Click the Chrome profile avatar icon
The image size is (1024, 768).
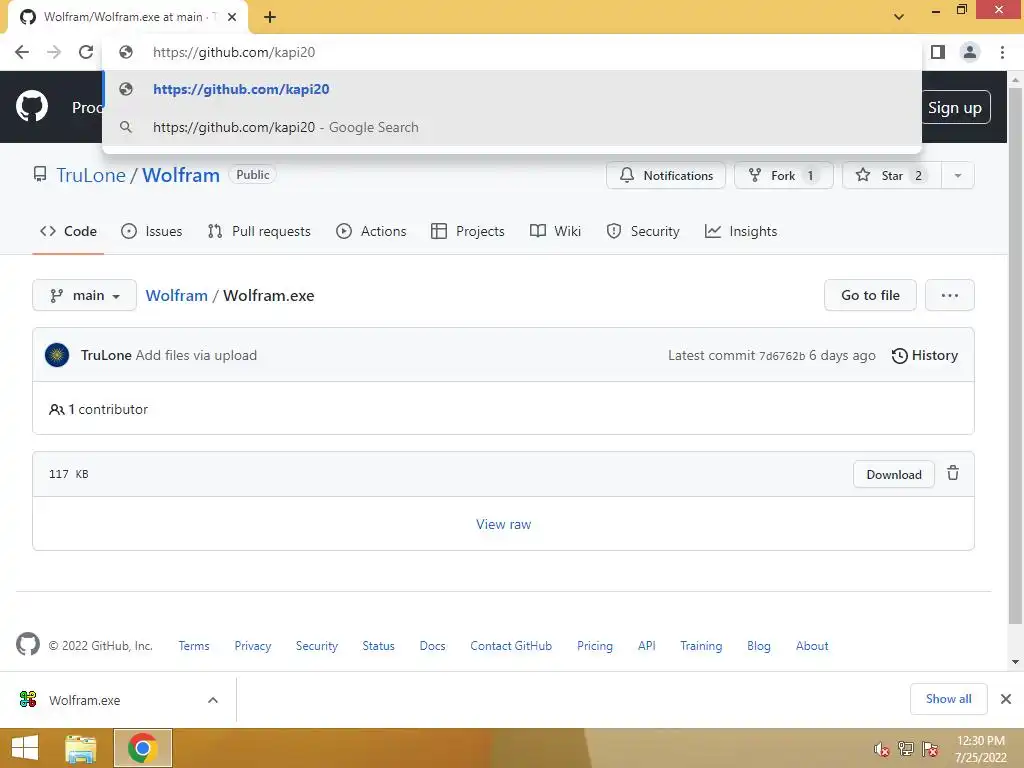click(x=970, y=52)
